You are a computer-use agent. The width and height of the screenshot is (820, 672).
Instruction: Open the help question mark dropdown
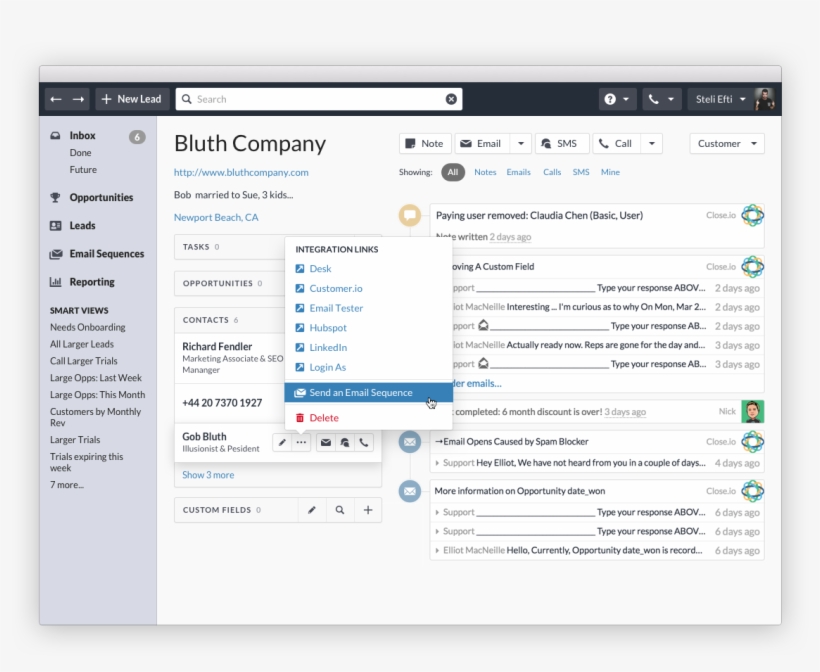click(x=617, y=99)
